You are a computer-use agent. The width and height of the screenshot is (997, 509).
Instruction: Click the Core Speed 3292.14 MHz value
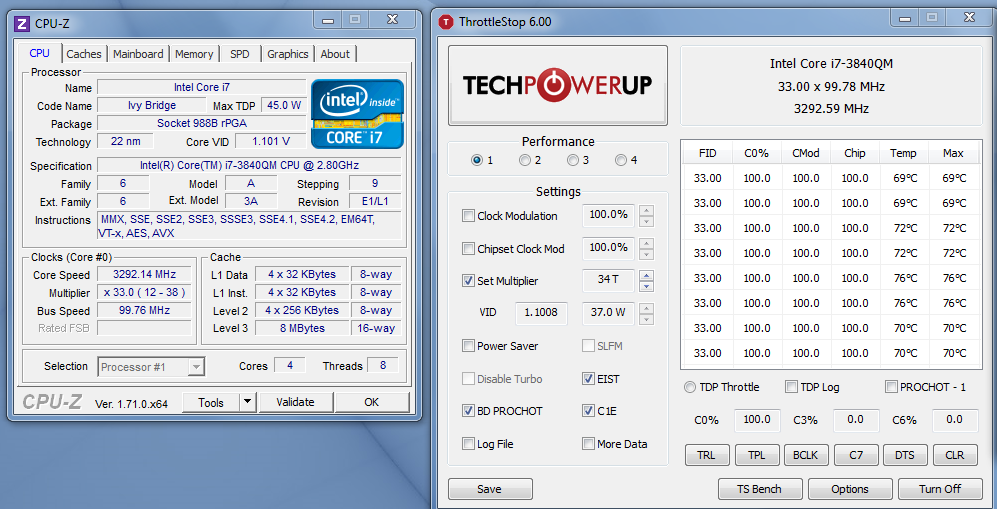coord(144,275)
